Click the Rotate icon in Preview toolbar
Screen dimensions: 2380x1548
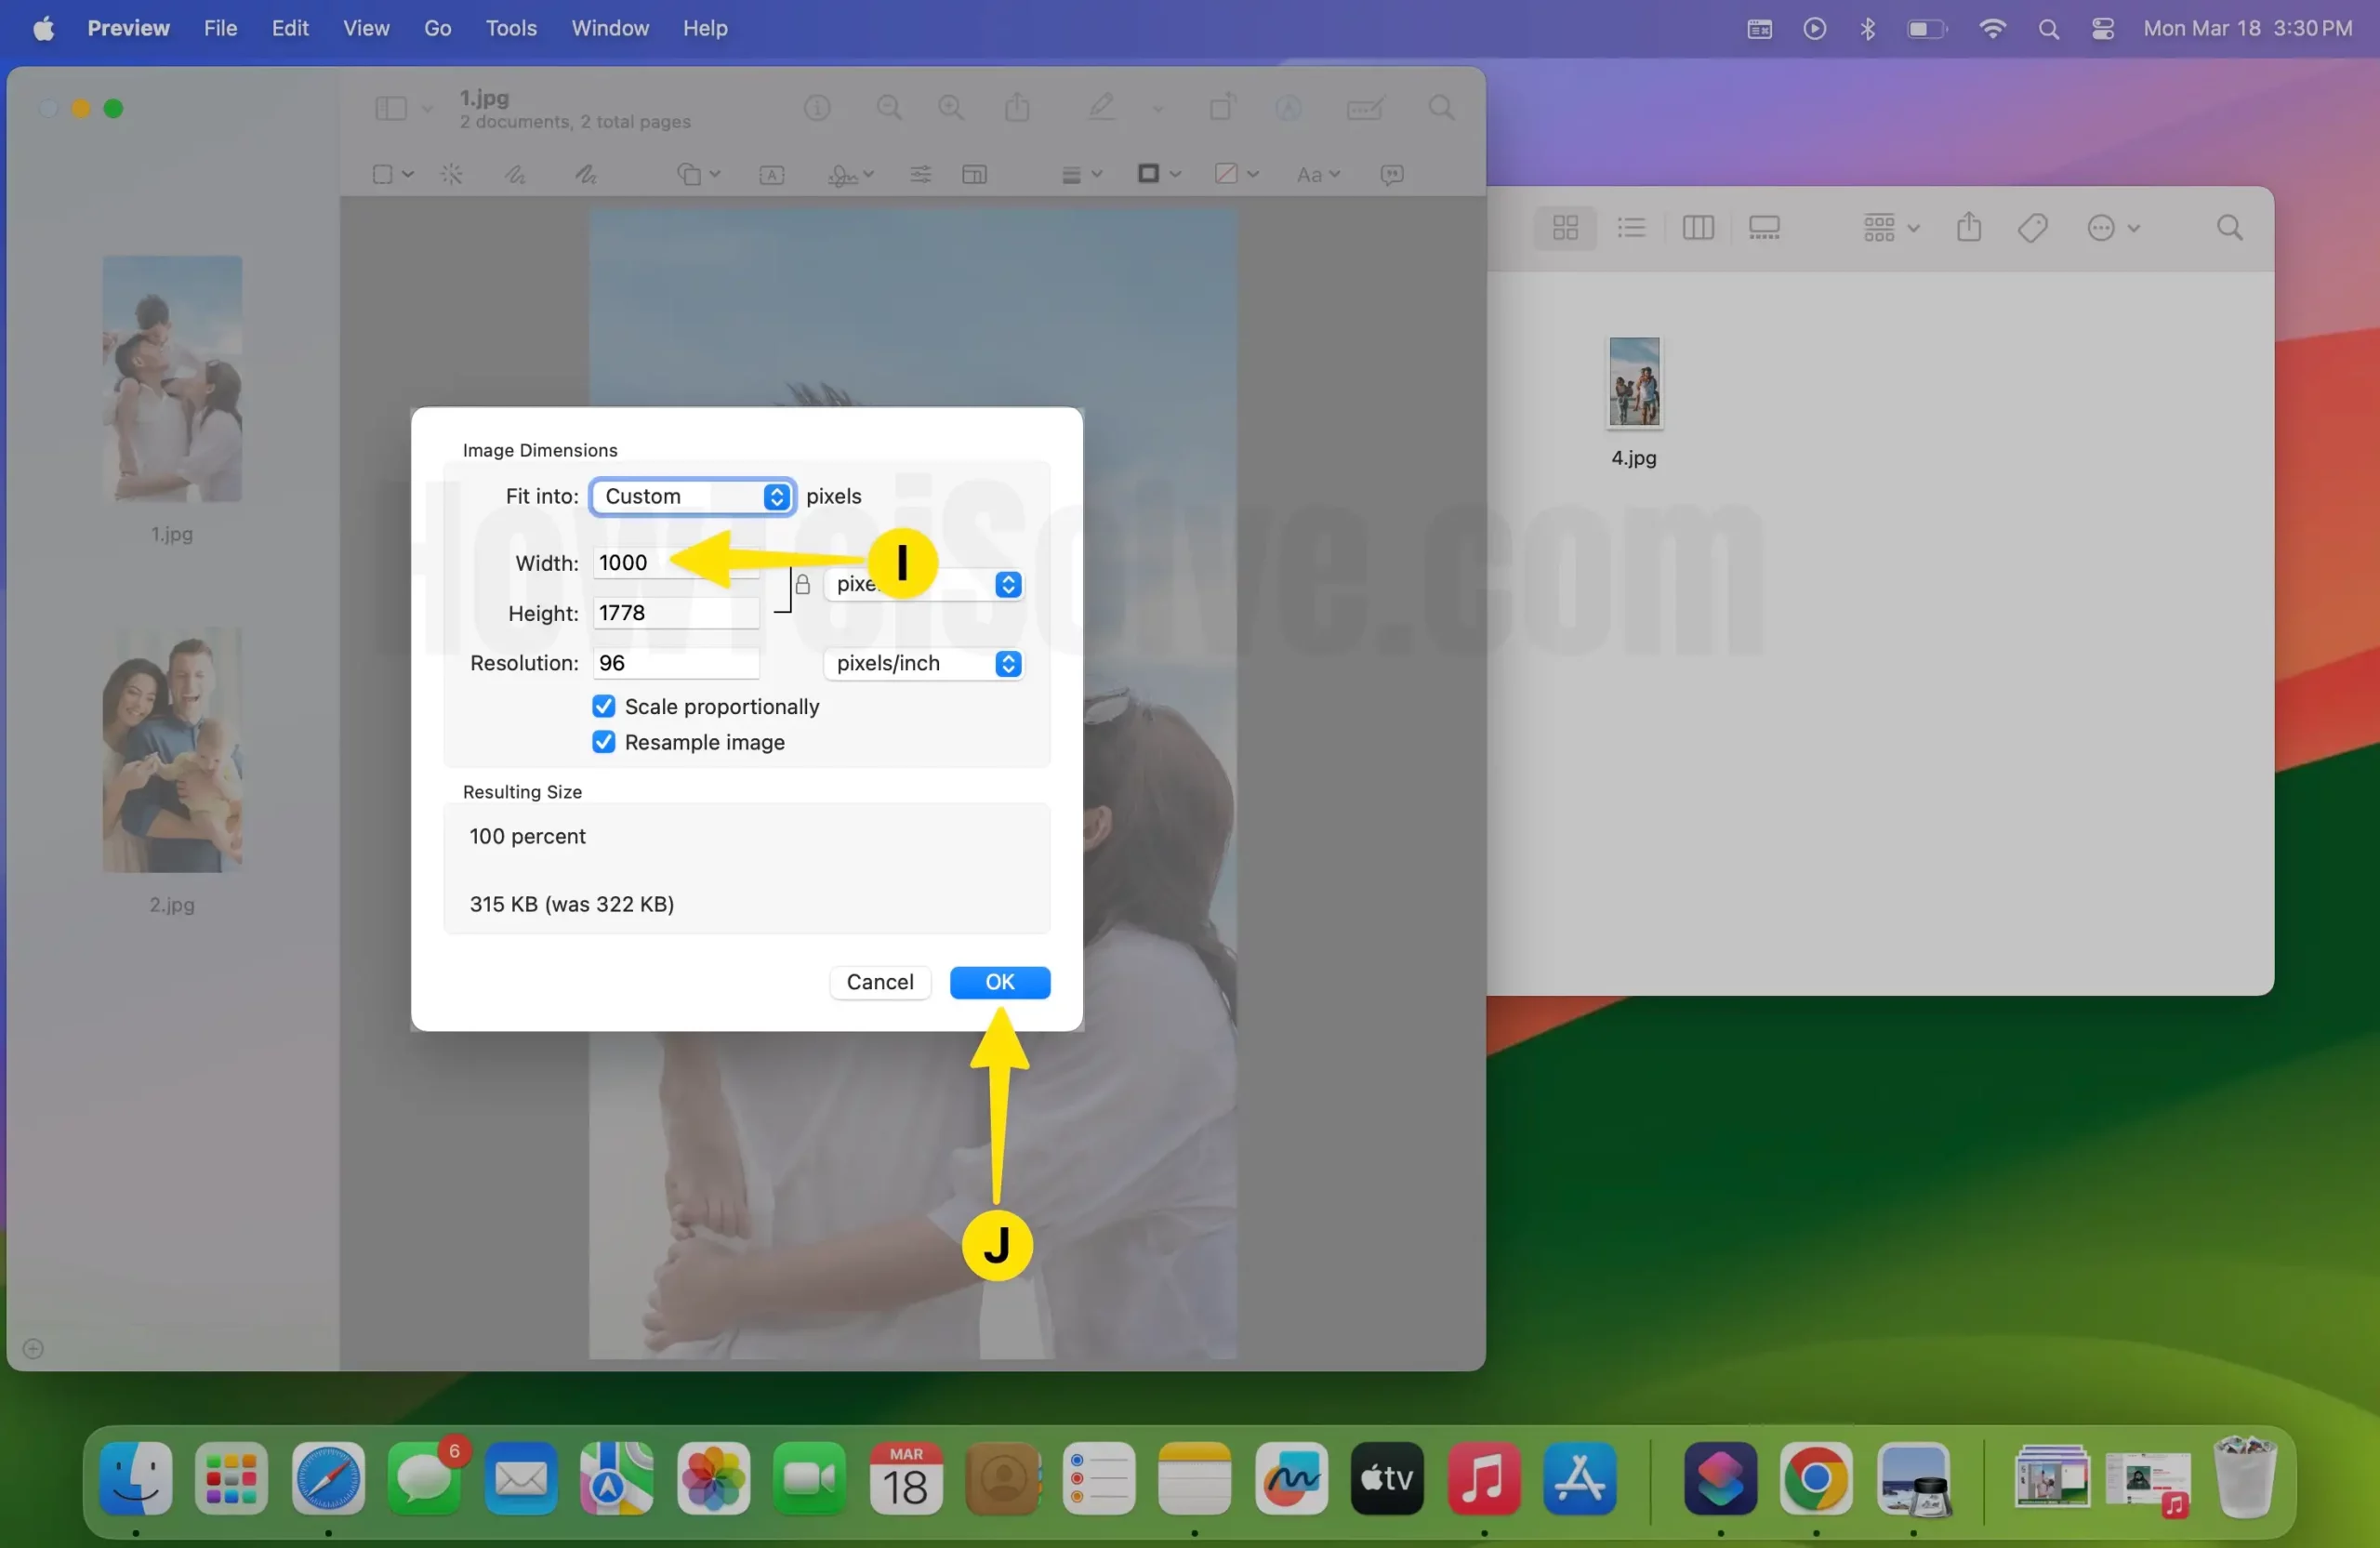pyautogui.click(x=1223, y=107)
